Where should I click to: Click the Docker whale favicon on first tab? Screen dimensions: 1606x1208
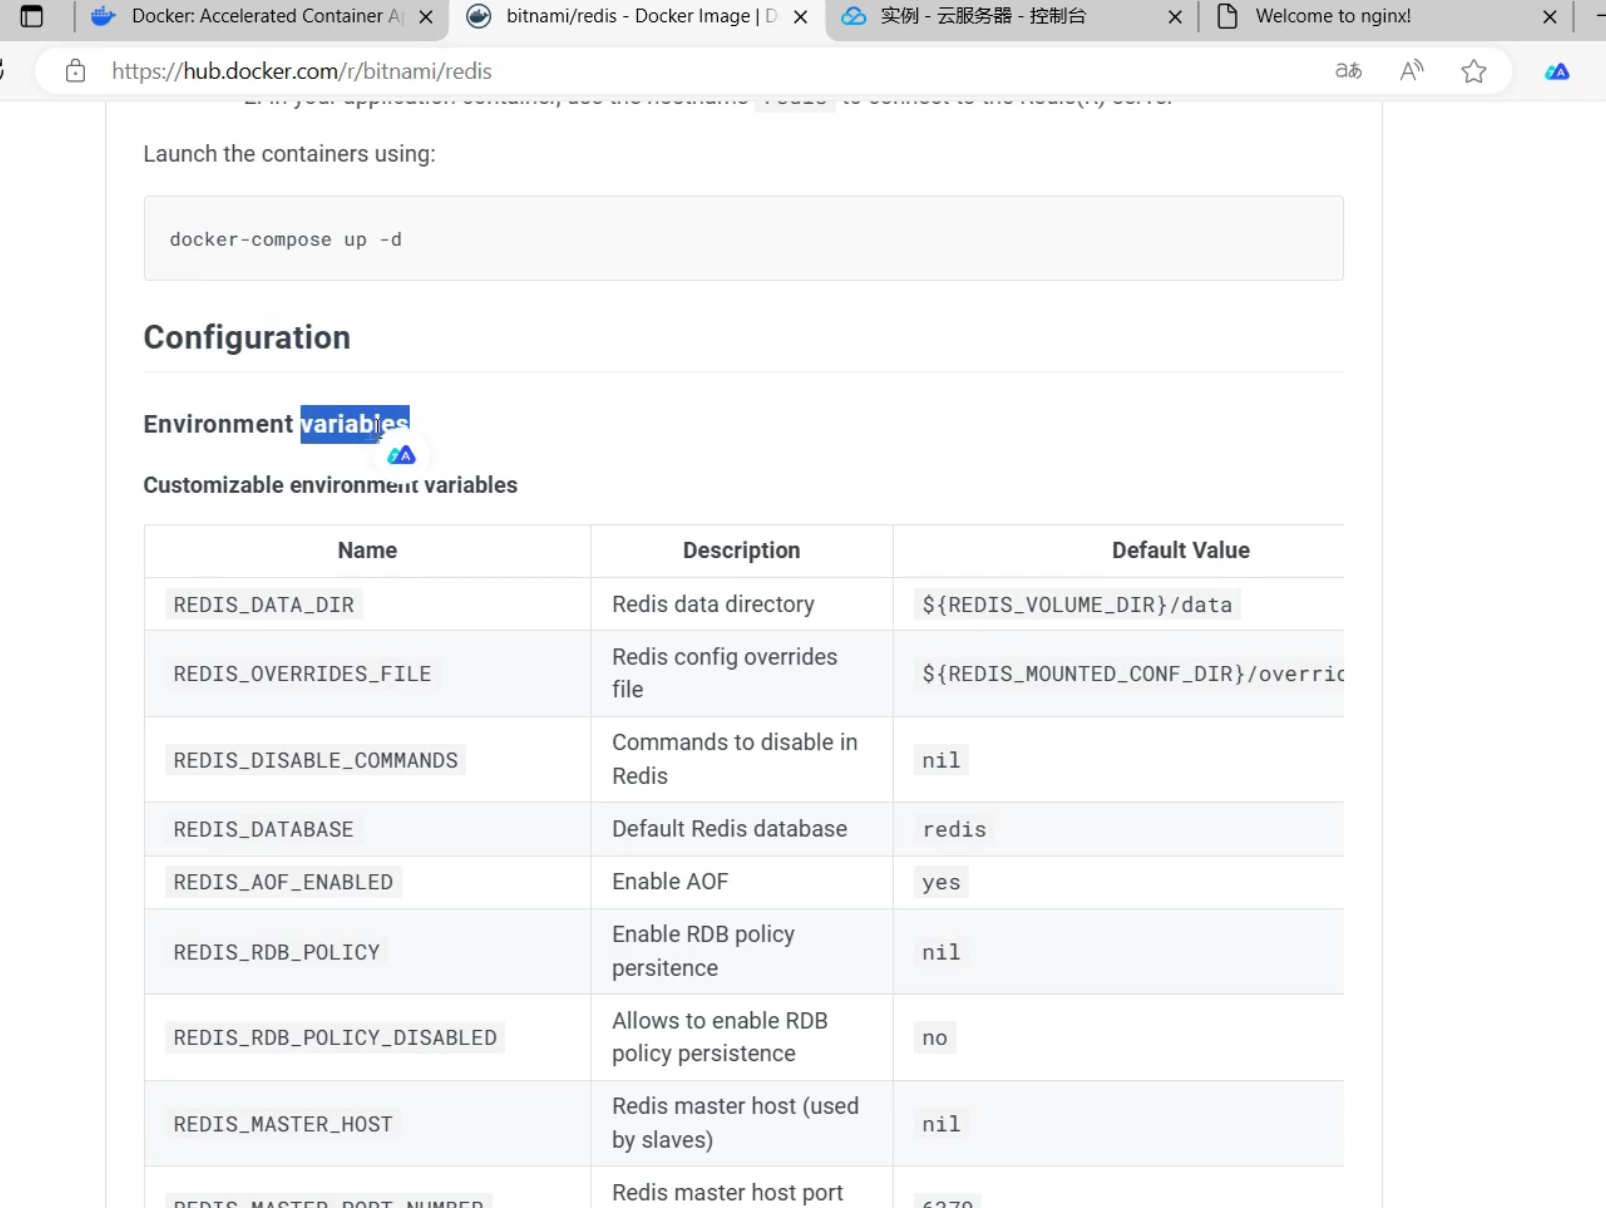click(x=103, y=16)
